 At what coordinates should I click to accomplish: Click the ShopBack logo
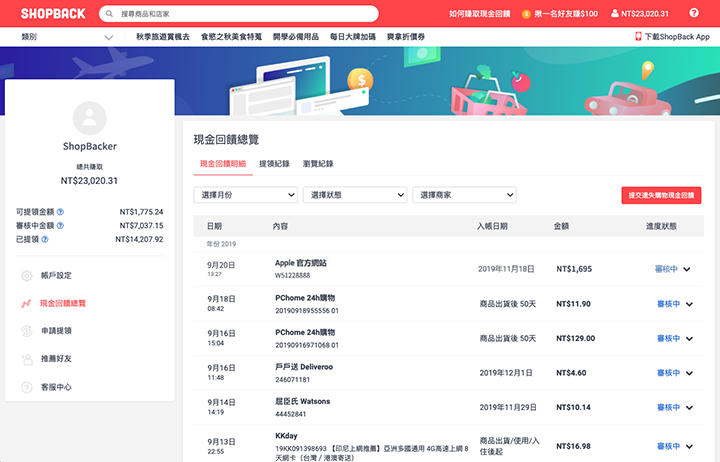(53, 14)
